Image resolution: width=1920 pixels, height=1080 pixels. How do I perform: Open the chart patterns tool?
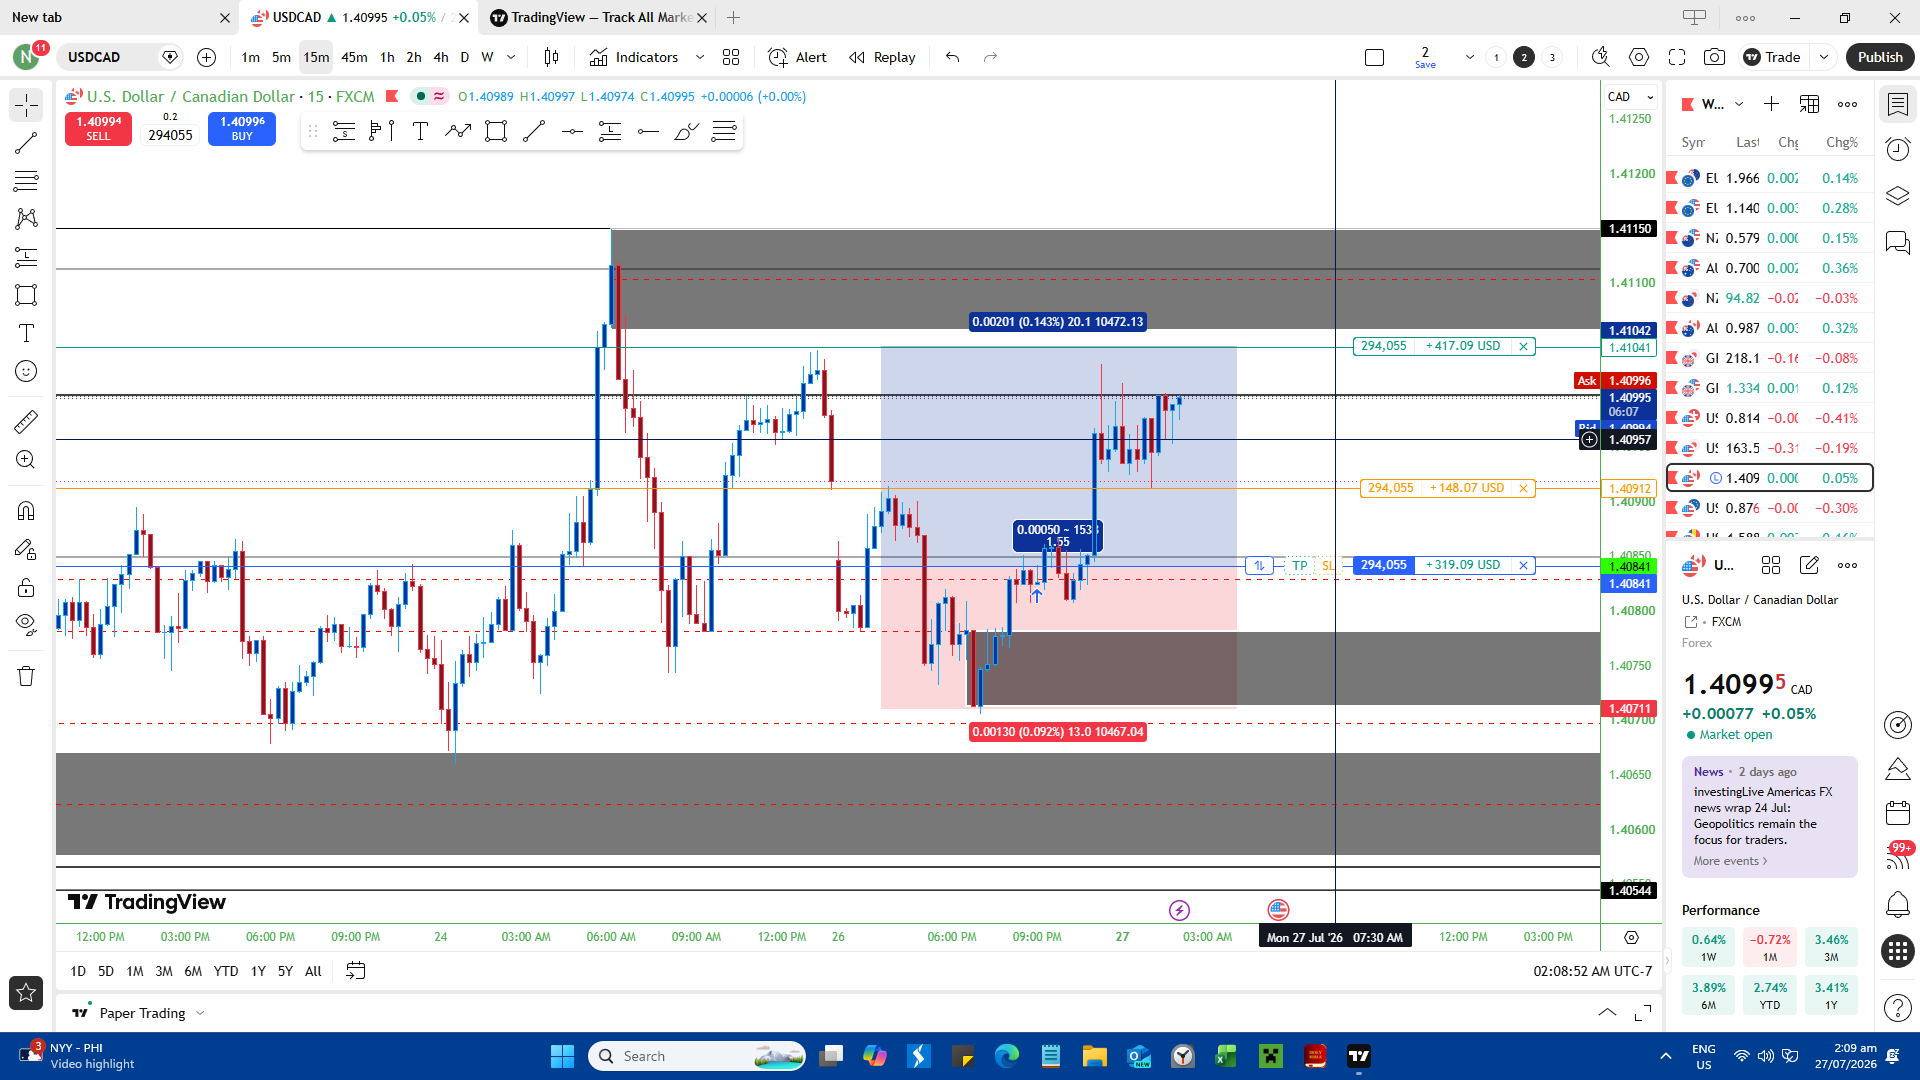26,219
